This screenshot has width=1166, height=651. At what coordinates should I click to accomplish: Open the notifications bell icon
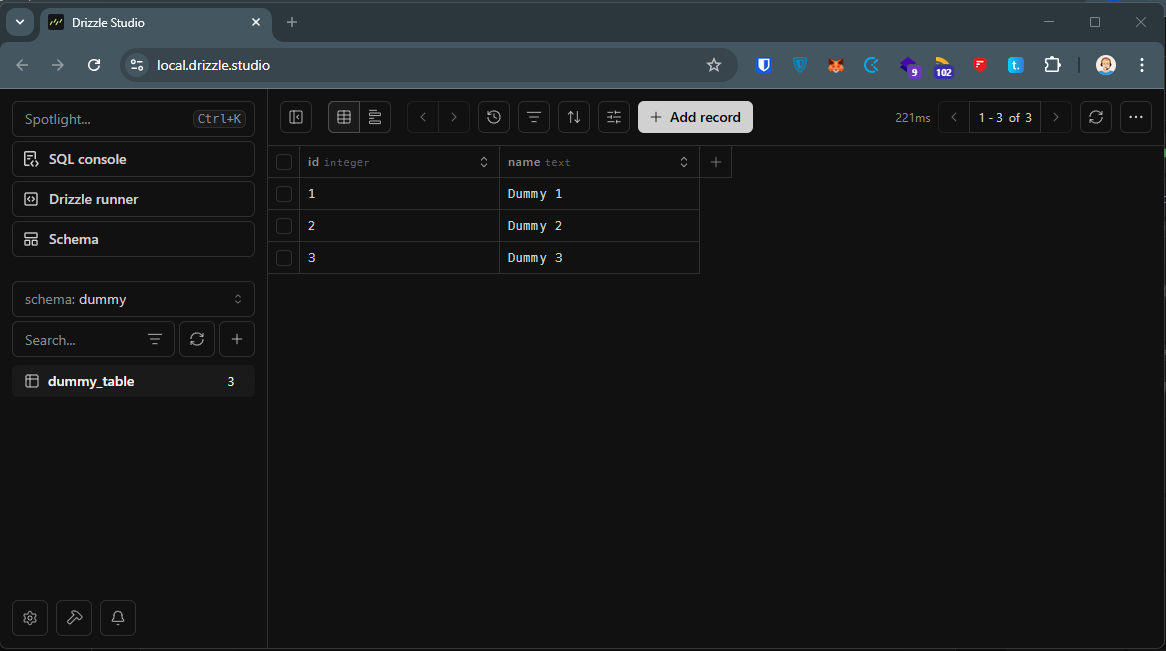point(118,618)
